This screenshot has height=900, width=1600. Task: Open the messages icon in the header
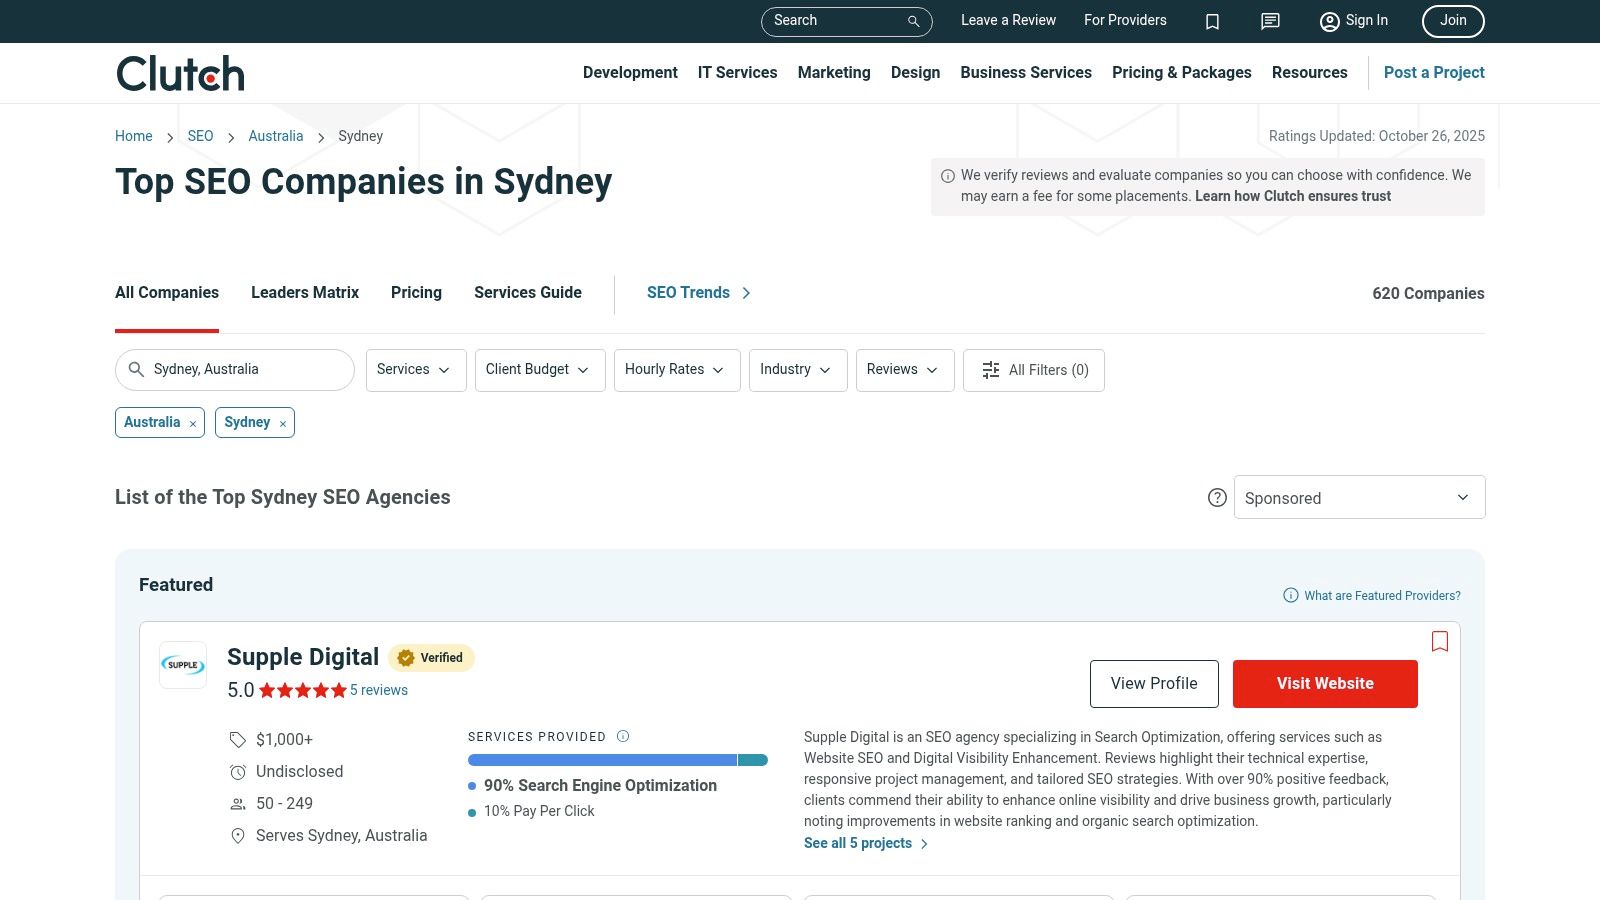pyautogui.click(x=1269, y=21)
